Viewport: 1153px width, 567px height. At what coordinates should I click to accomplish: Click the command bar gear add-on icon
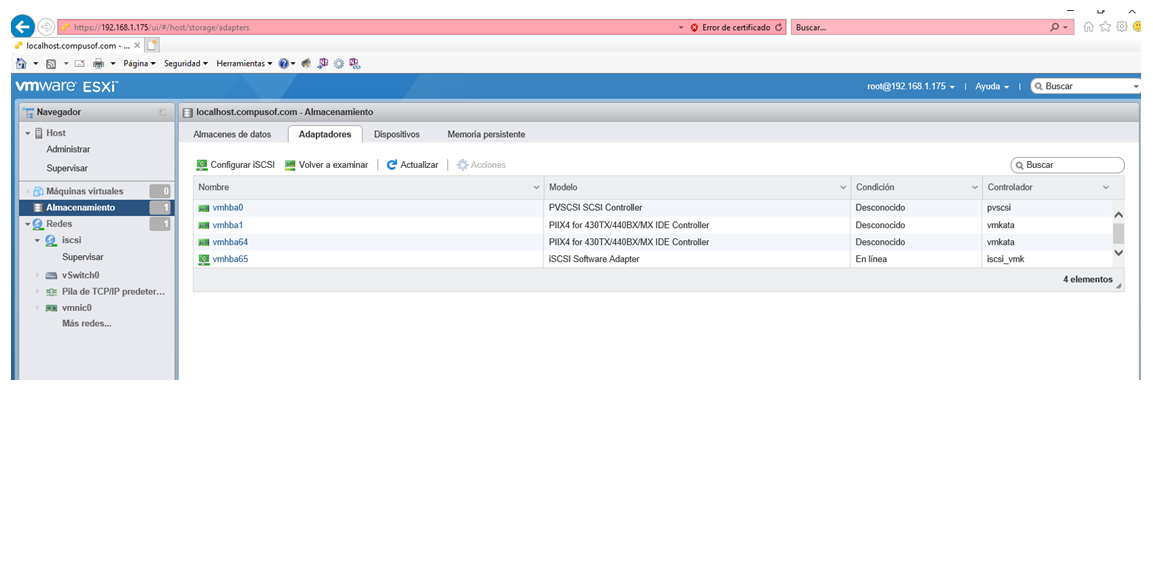coord(338,63)
